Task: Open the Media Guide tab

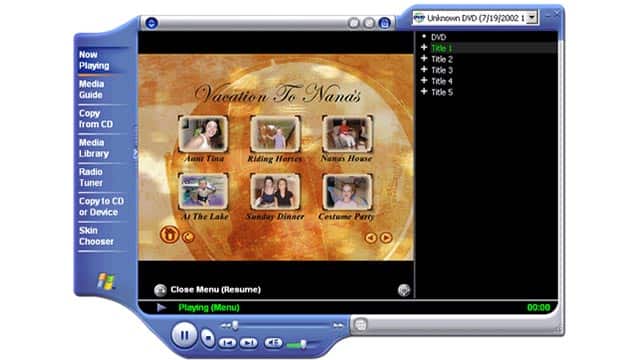Action: click(x=91, y=89)
